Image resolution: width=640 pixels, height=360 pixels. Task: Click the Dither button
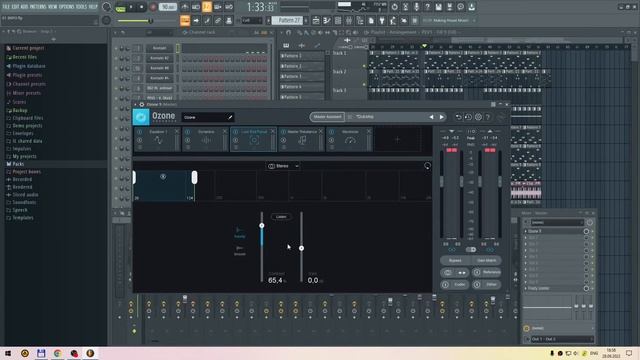(487, 284)
